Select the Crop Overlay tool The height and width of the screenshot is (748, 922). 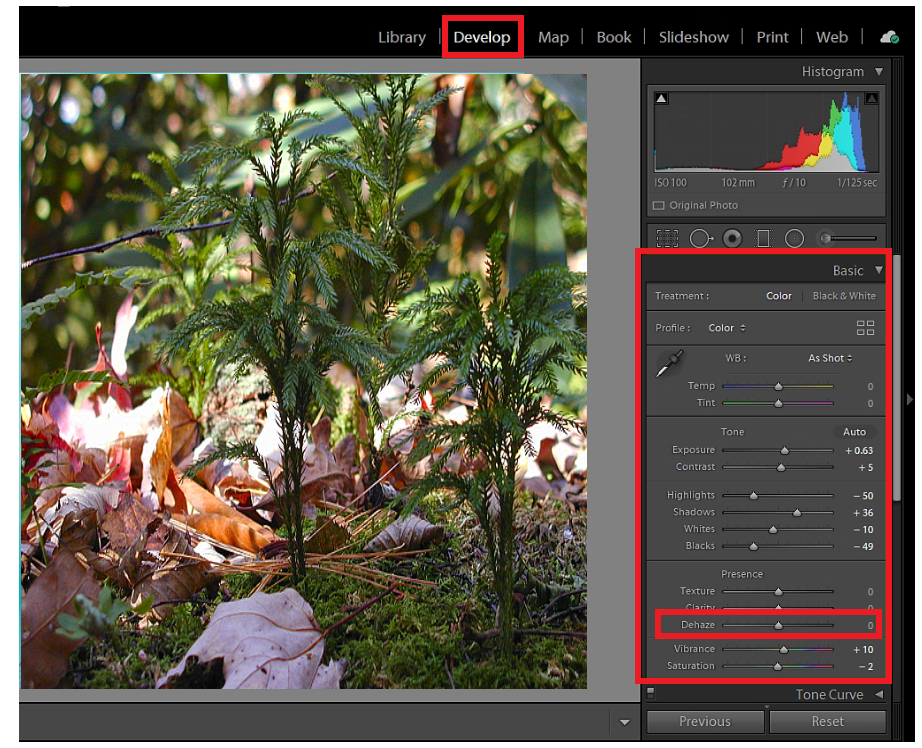[667, 238]
